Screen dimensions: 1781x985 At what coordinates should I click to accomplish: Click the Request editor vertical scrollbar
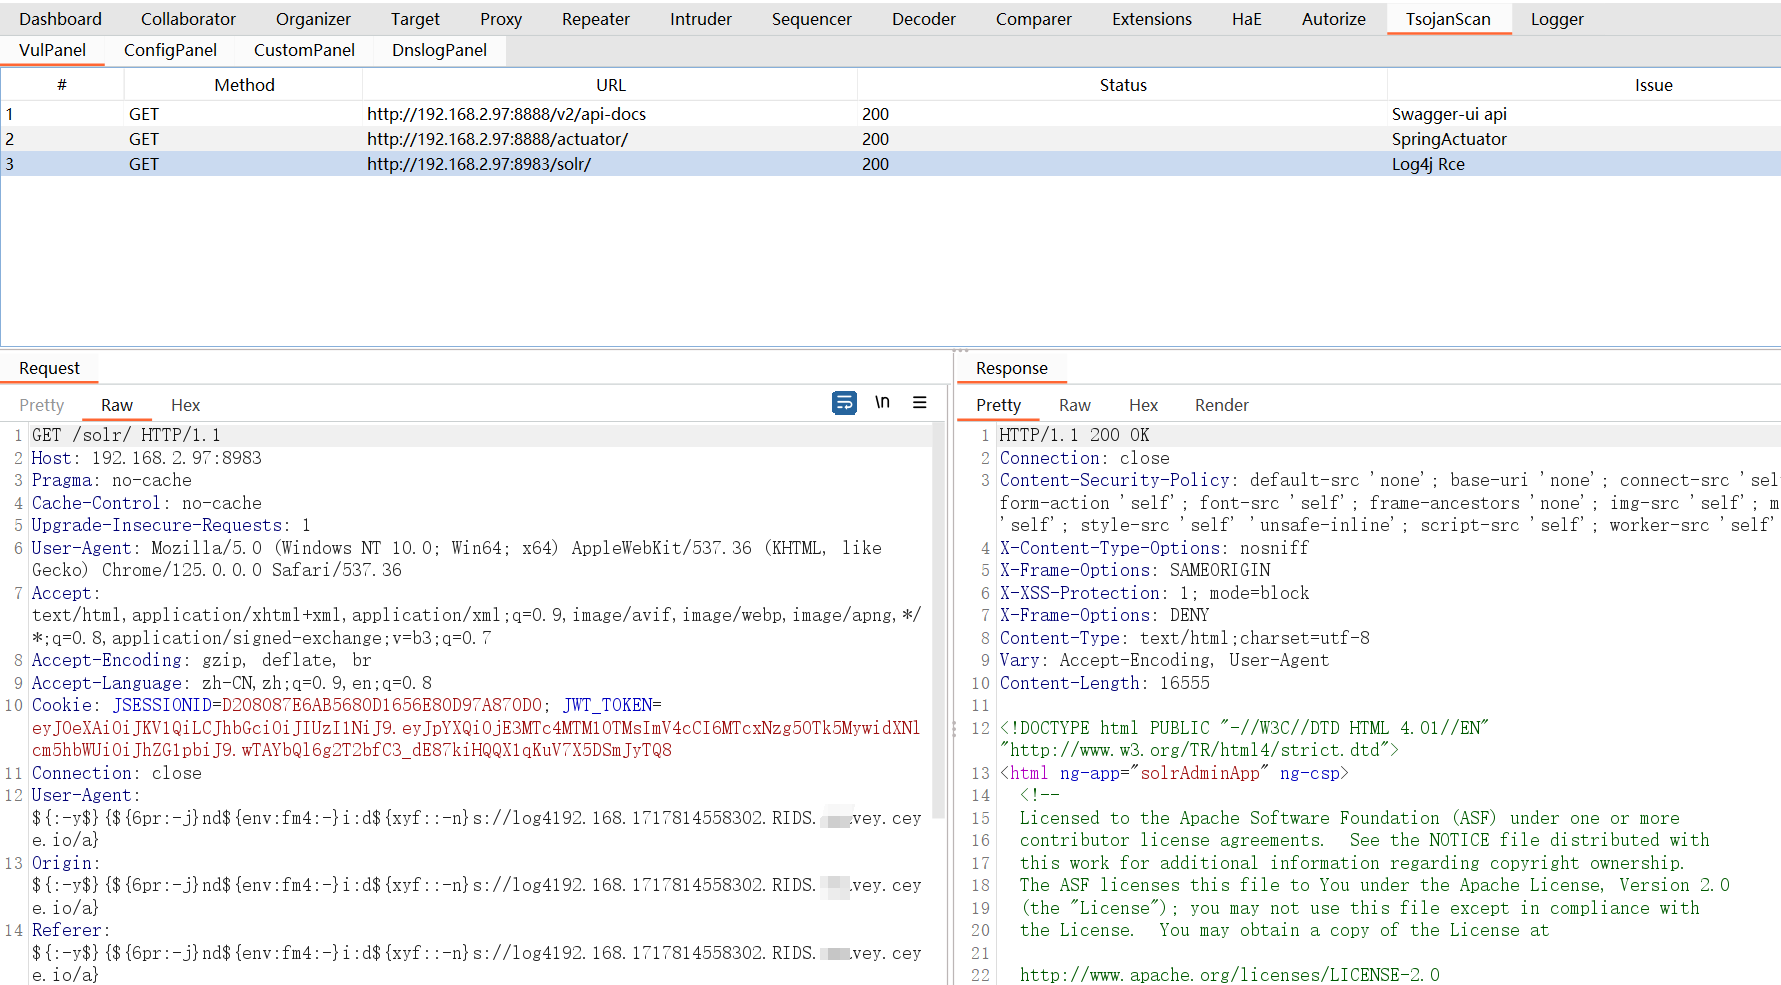[939, 620]
